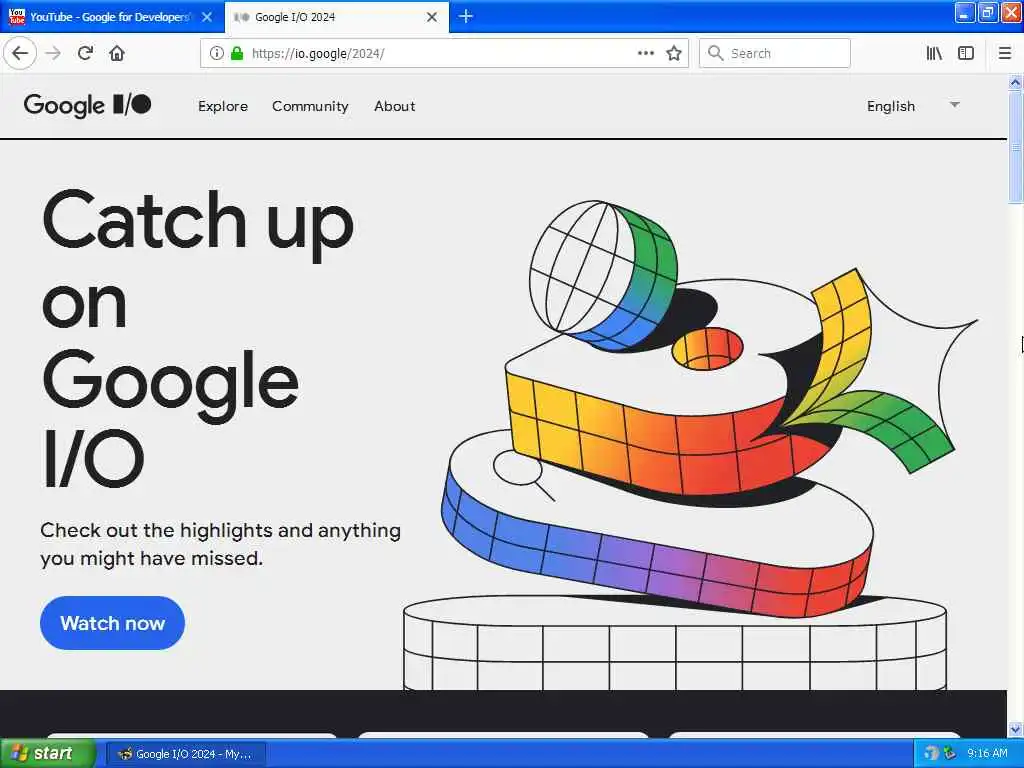This screenshot has height=768, width=1024.
Task: Click the Watch now button
Action: (112, 622)
